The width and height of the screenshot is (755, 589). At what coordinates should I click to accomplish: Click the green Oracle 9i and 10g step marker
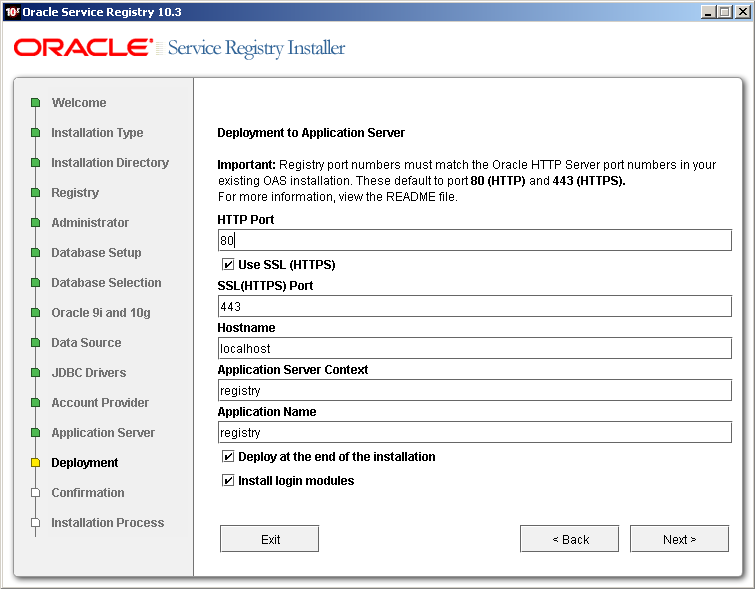(35, 313)
